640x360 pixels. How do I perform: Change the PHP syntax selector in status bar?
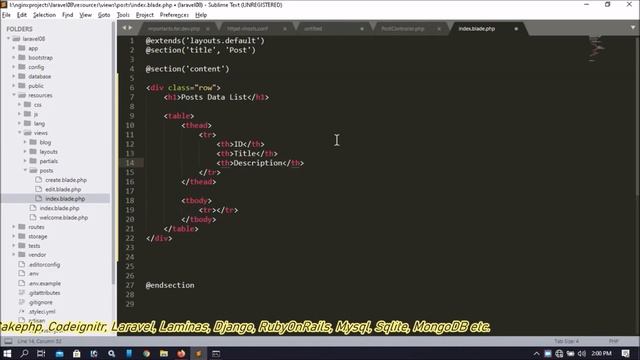613,341
